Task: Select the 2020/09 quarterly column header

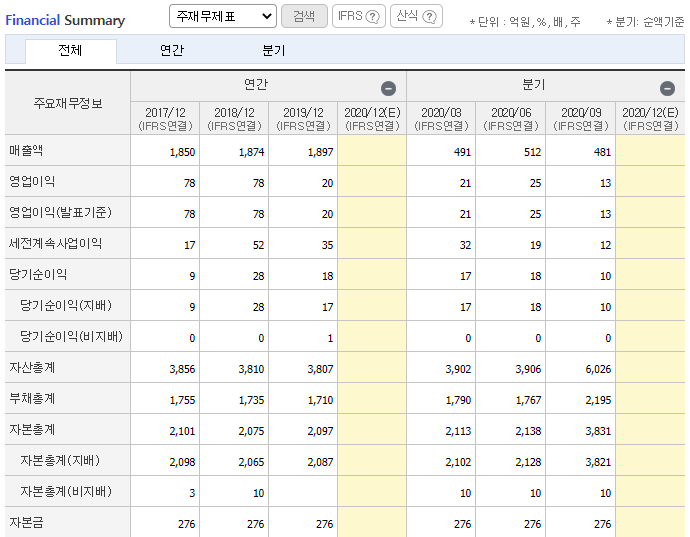Action: (581, 118)
